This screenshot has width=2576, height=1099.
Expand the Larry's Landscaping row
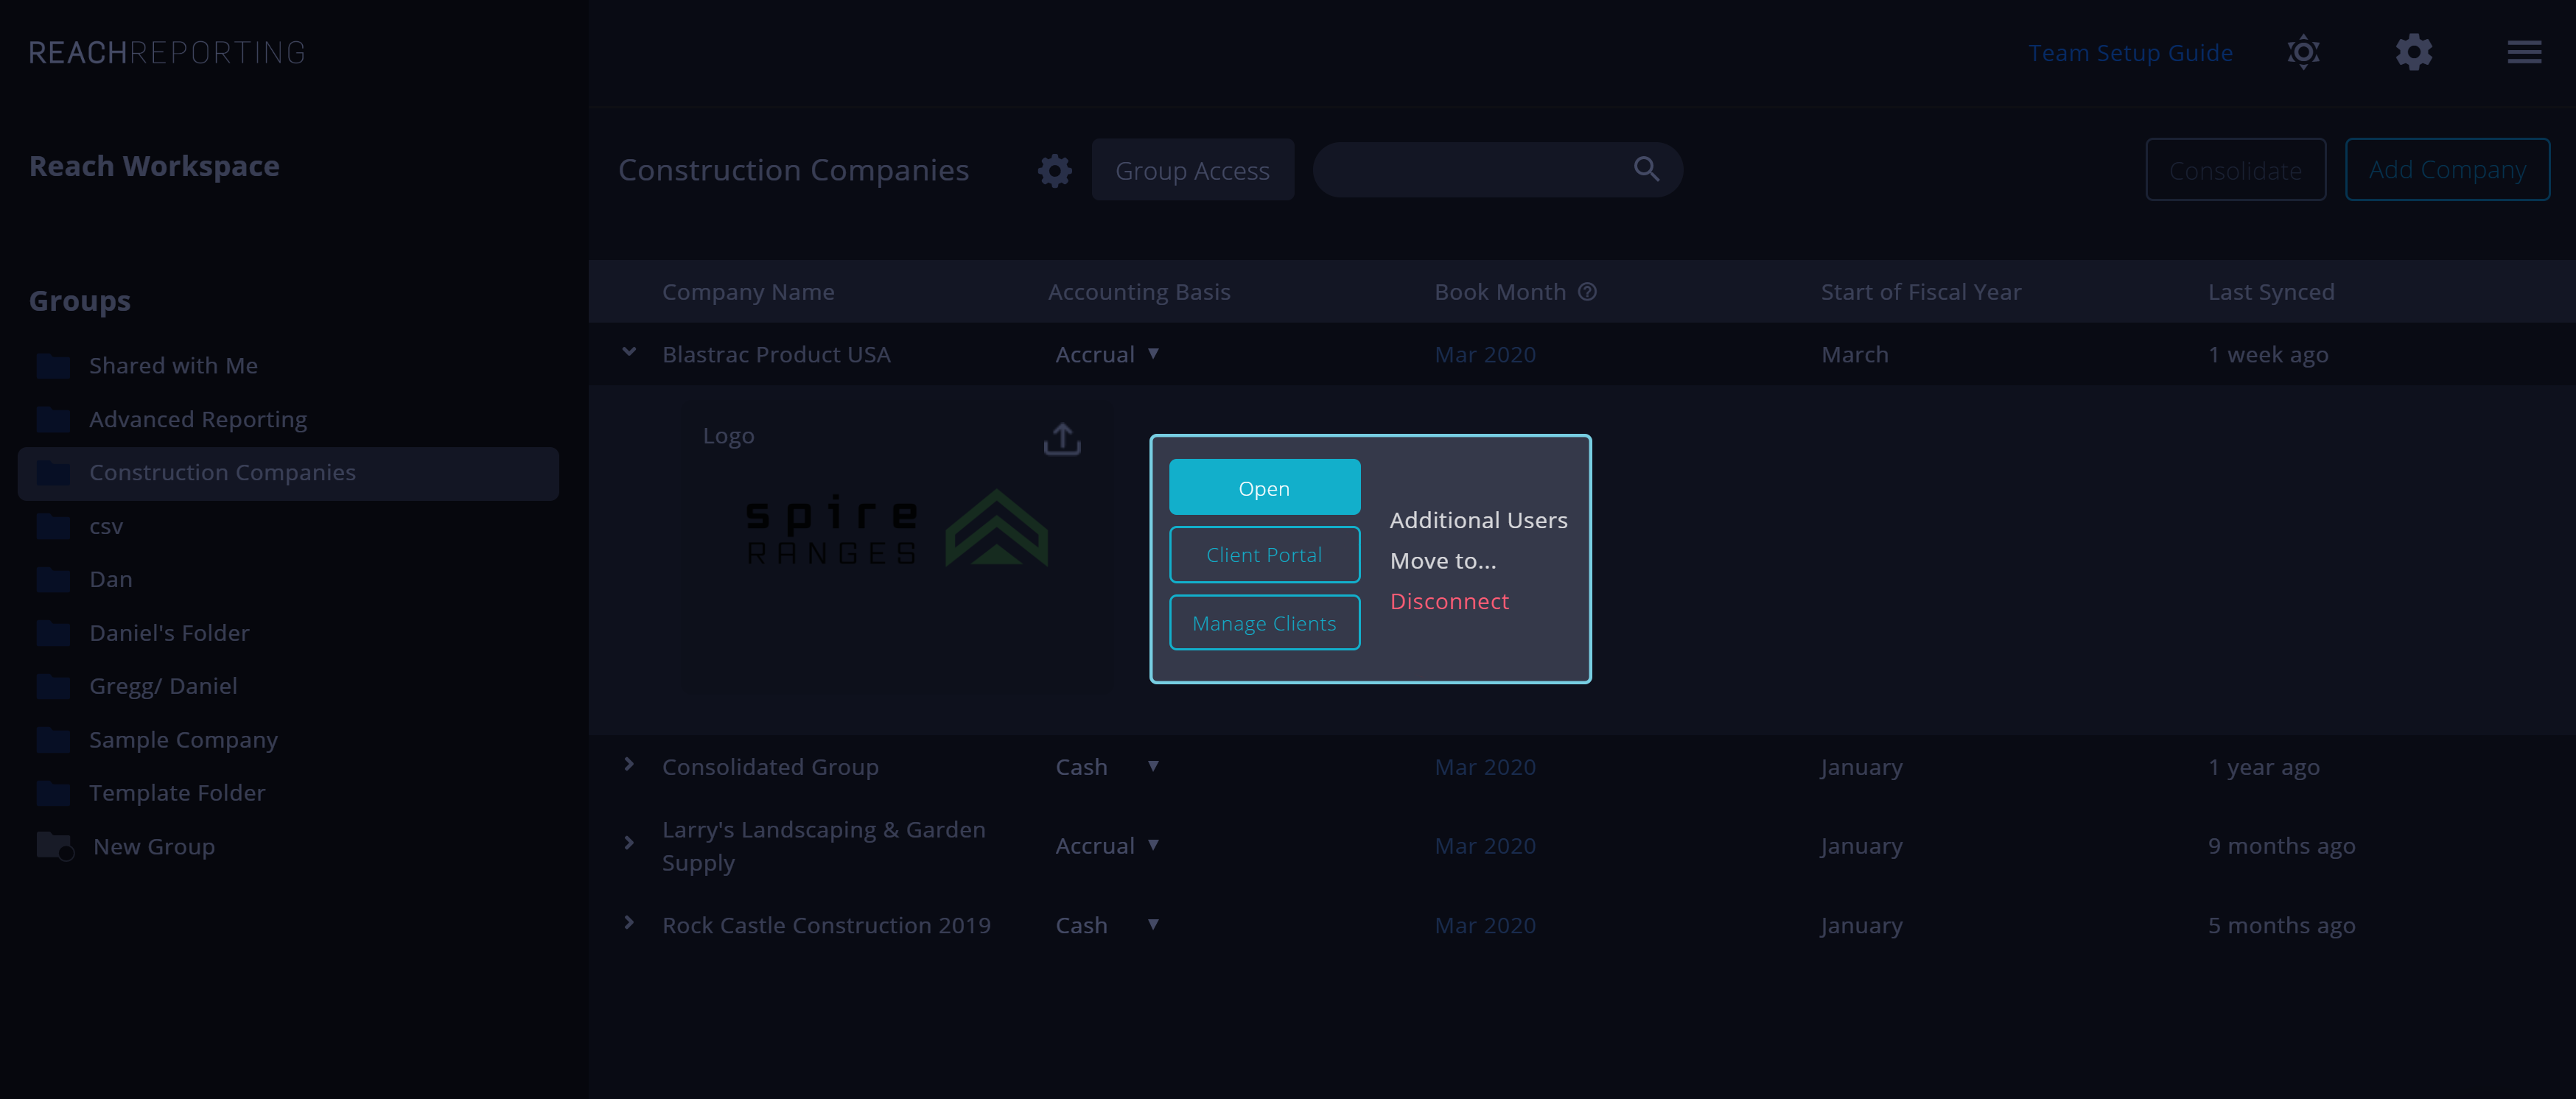click(x=628, y=844)
